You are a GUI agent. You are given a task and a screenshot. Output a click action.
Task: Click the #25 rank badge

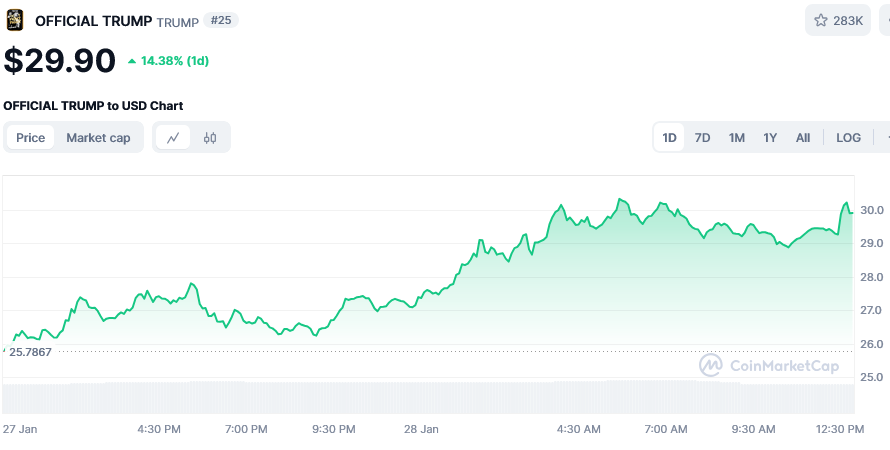(x=221, y=20)
